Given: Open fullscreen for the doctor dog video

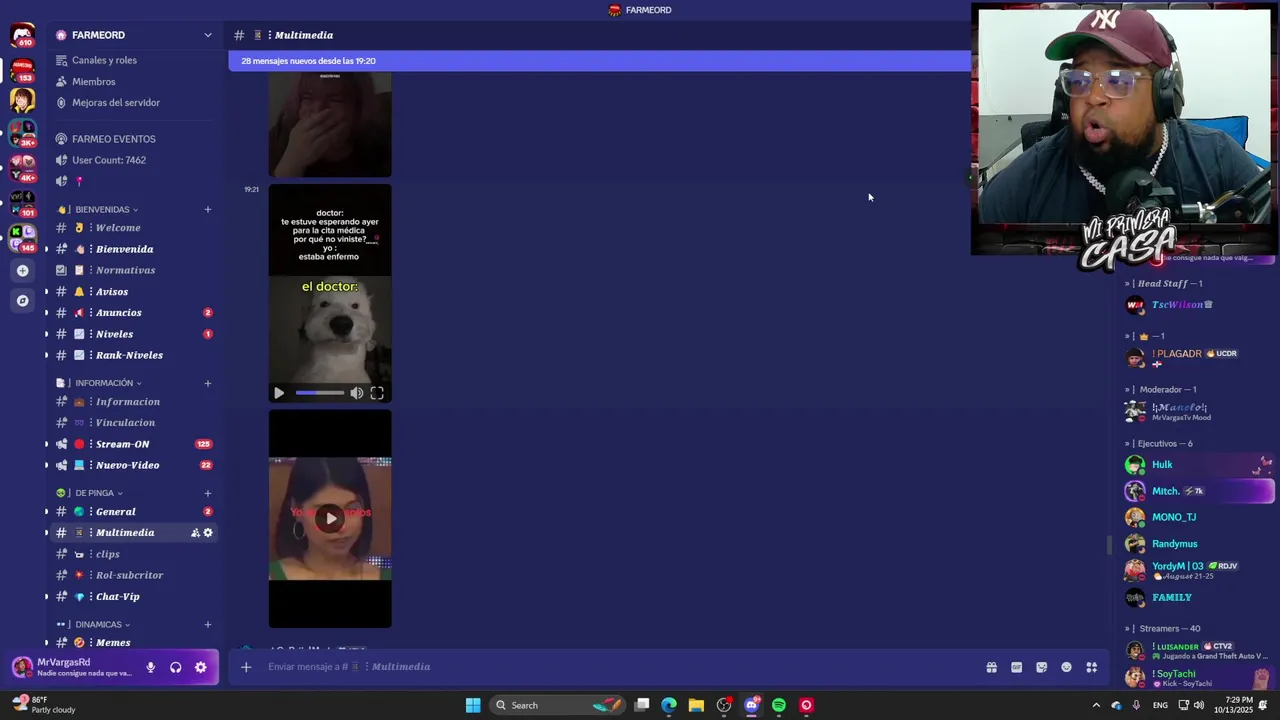Looking at the screenshot, I should (x=377, y=393).
